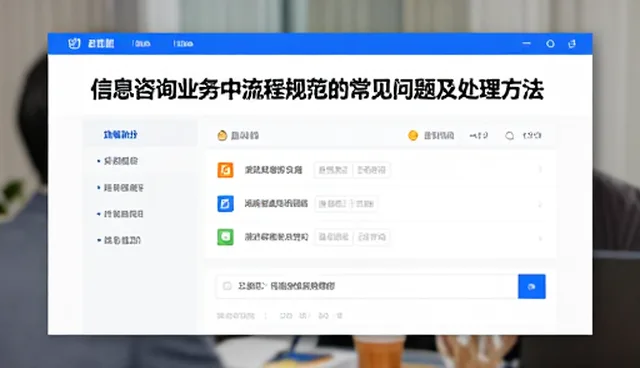Click the circle icon in the blue title bar
The height and width of the screenshot is (368, 640).
(x=550, y=44)
